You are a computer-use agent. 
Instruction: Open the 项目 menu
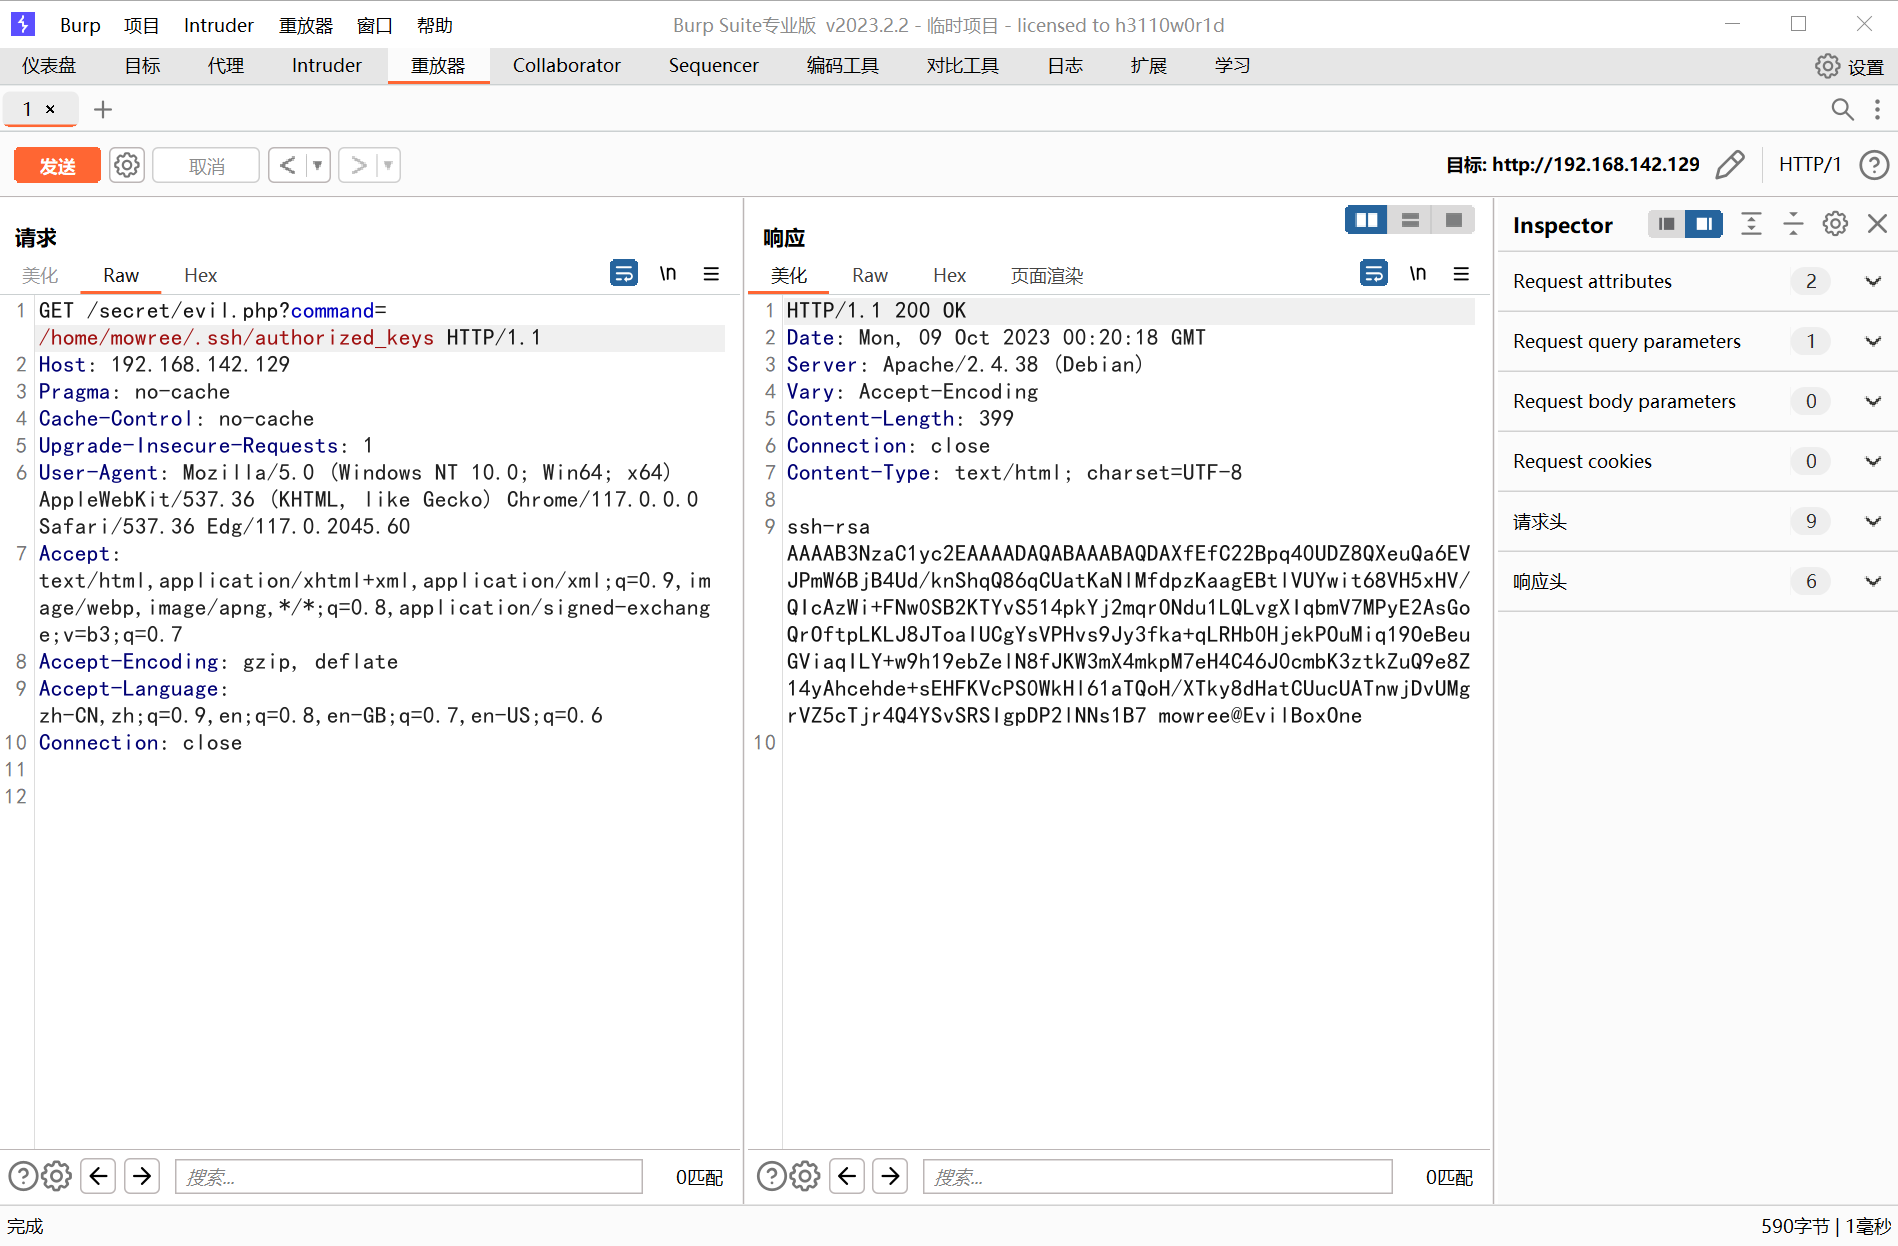tap(141, 25)
